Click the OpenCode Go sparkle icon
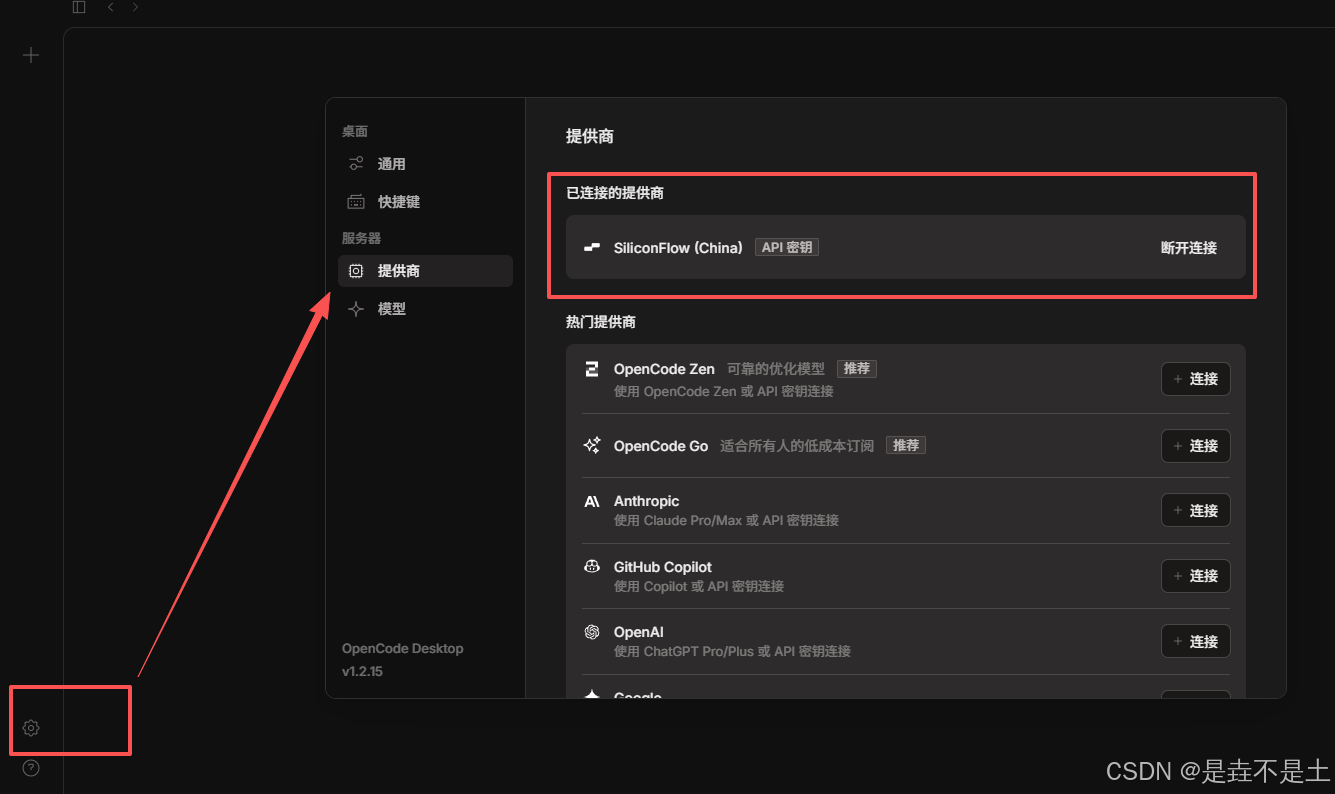Image resolution: width=1335 pixels, height=794 pixels. pyautogui.click(x=592, y=445)
